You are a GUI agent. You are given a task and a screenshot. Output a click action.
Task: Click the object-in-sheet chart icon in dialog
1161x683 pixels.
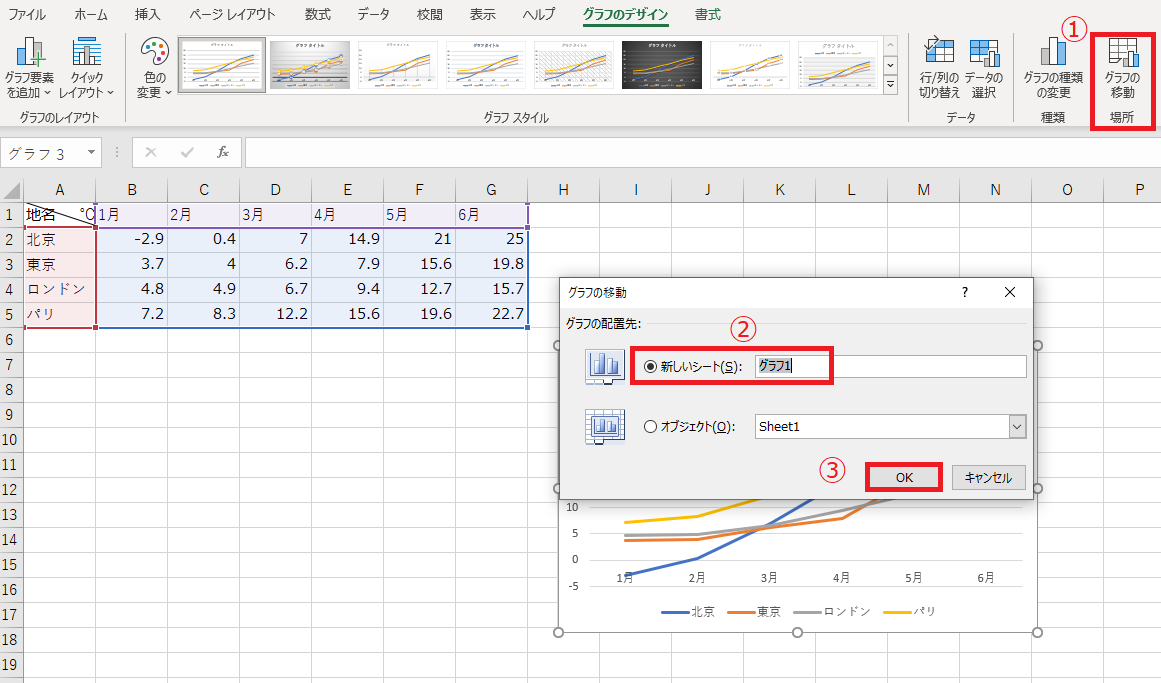(604, 427)
